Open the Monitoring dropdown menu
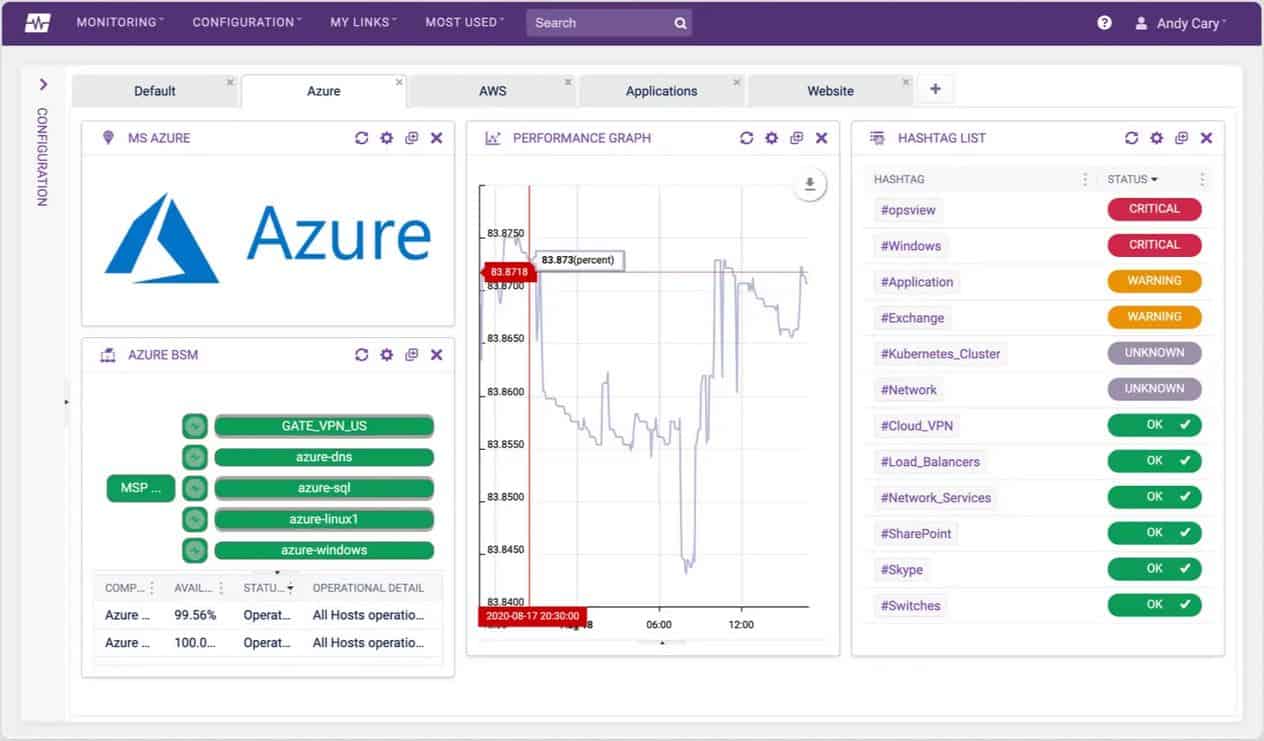Viewport: 1264px width, 741px height. pyautogui.click(x=120, y=22)
